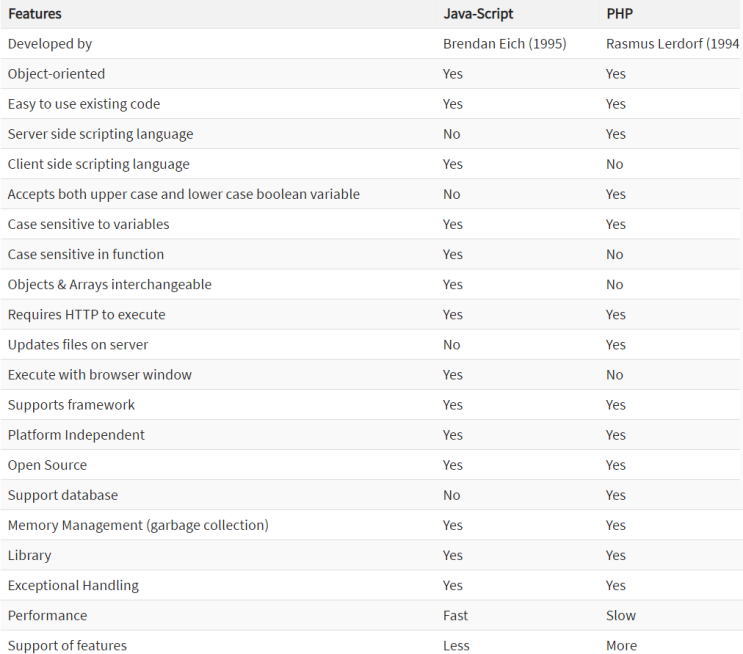
Task: Select the Rasmus Lerdorf cell
Action: click(672, 44)
